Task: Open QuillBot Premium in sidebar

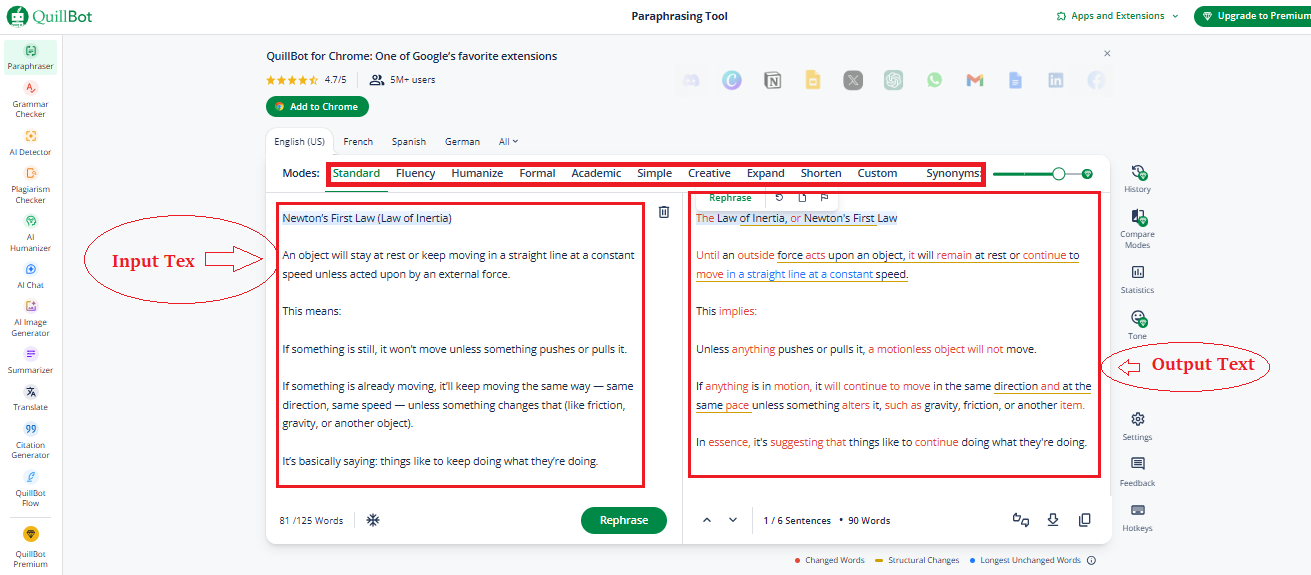Action: (30, 546)
